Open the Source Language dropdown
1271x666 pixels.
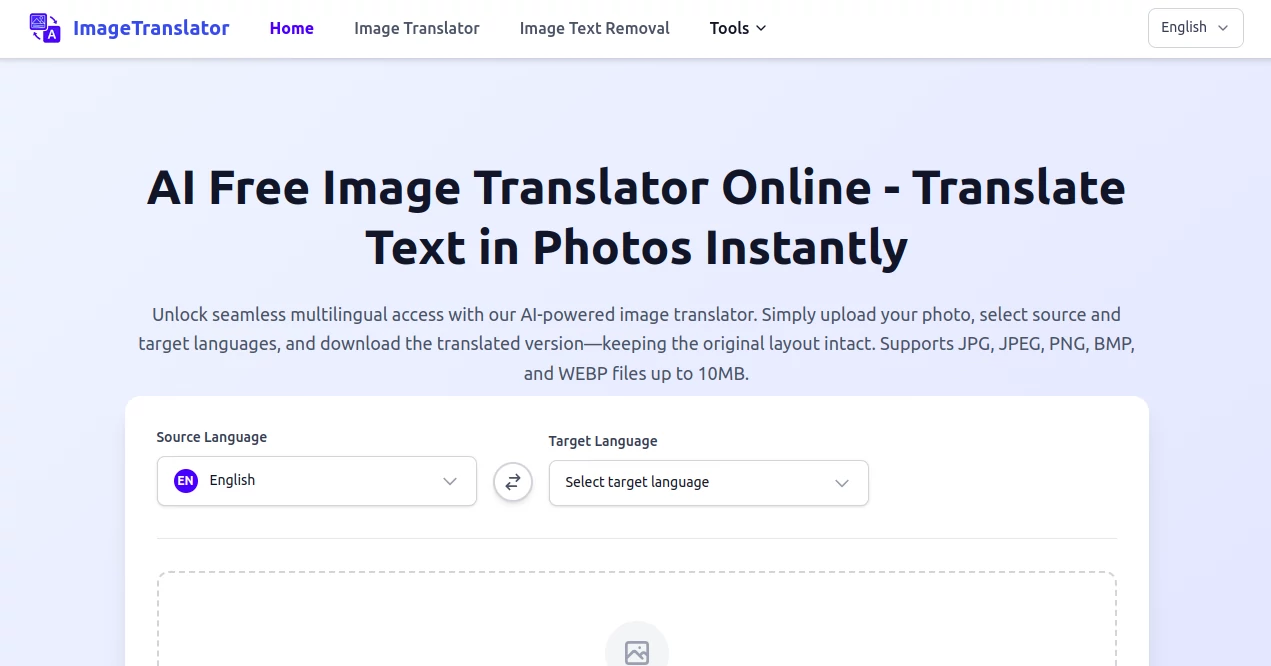316,481
